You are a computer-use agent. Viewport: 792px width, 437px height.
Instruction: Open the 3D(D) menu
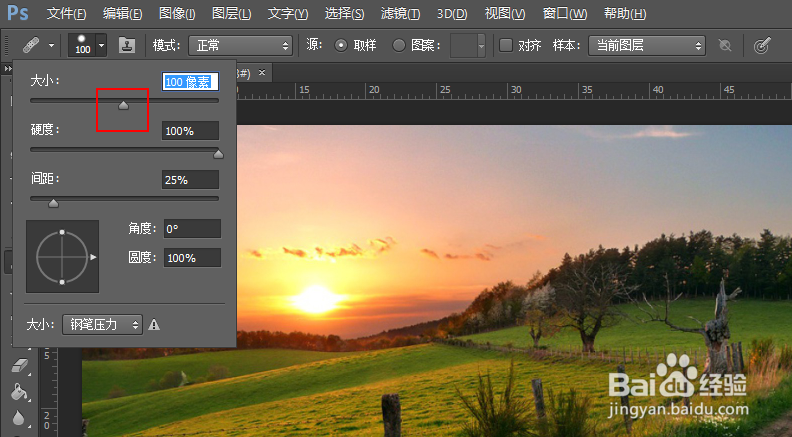(452, 14)
